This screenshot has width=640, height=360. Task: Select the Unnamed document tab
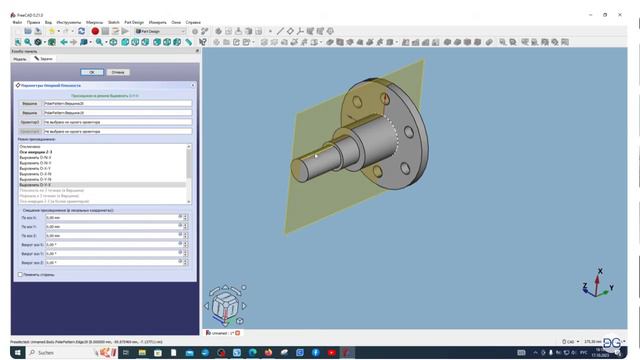(x=222, y=333)
